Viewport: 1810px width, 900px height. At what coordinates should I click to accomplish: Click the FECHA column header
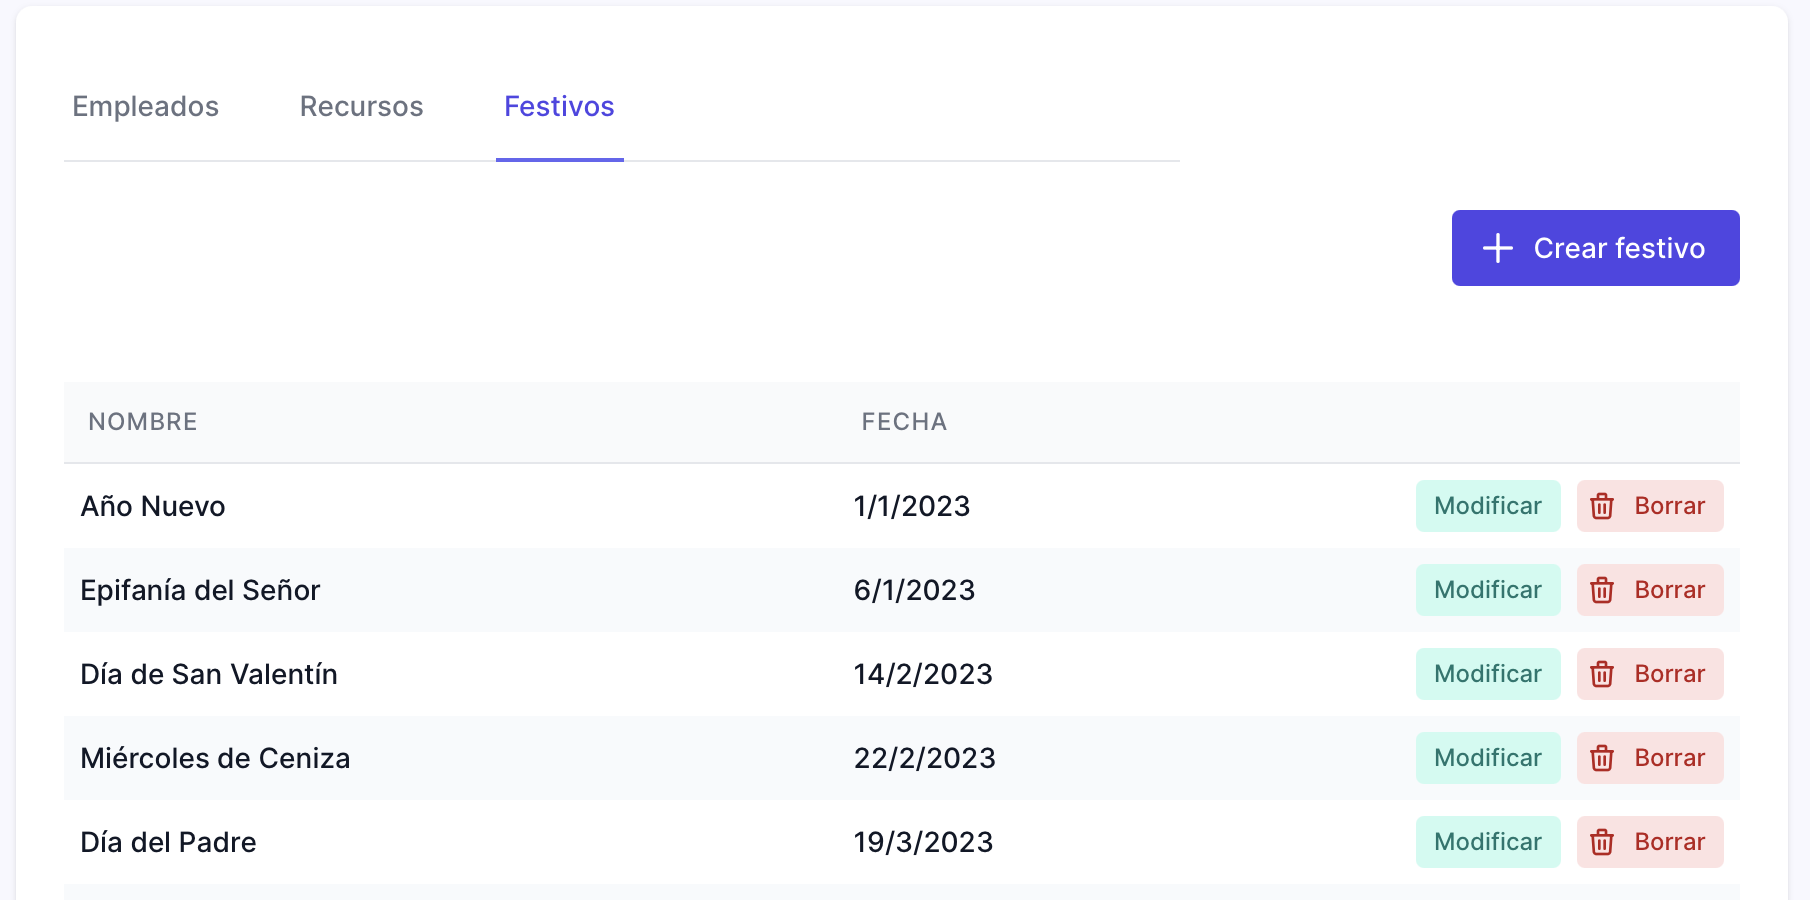pyautogui.click(x=904, y=422)
